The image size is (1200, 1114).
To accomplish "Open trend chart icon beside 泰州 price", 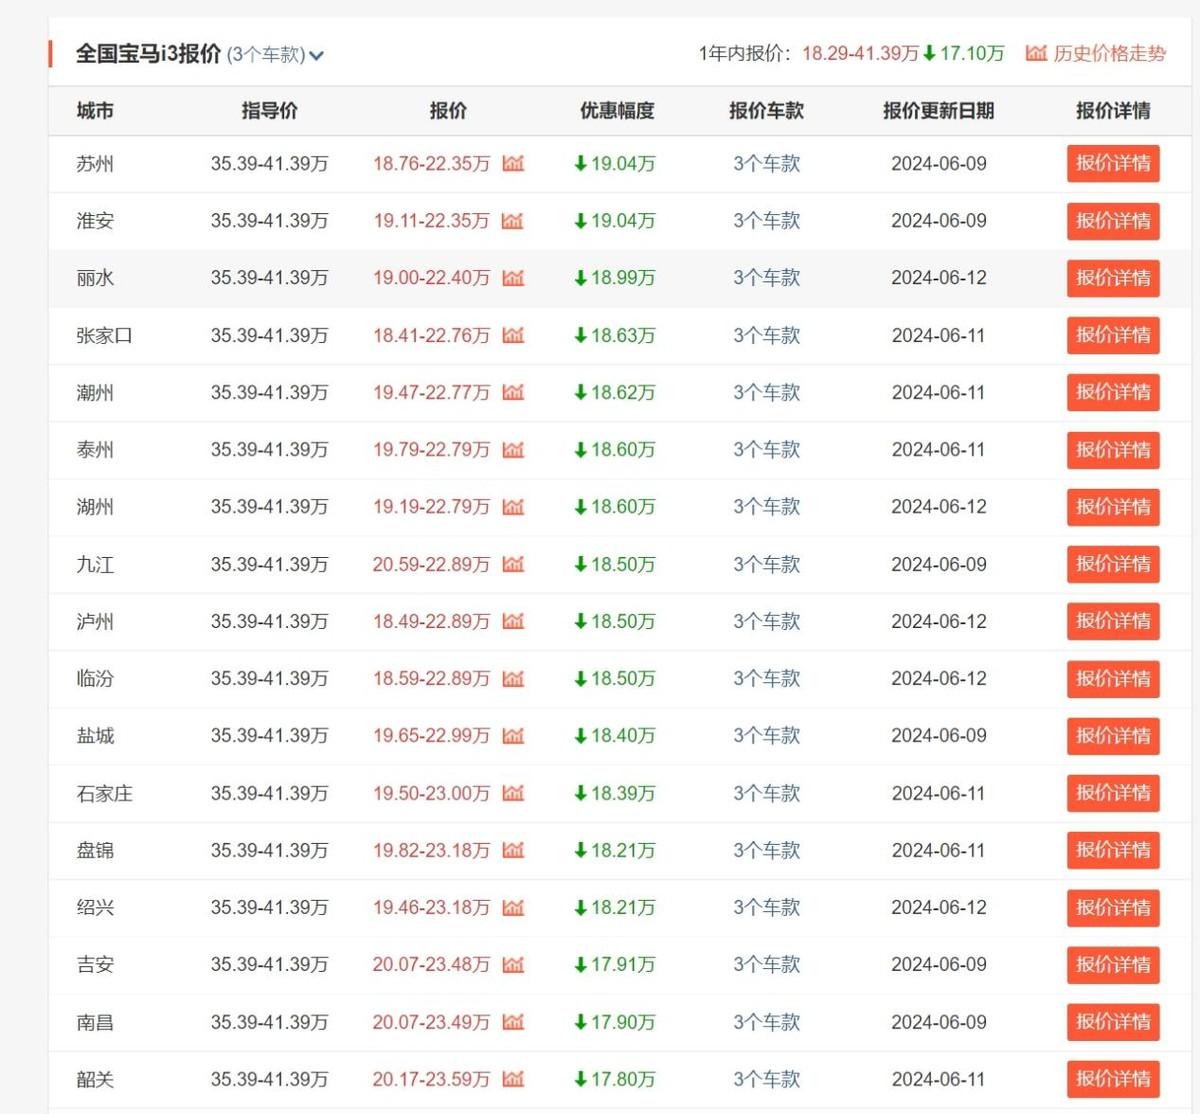I will (x=513, y=450).
